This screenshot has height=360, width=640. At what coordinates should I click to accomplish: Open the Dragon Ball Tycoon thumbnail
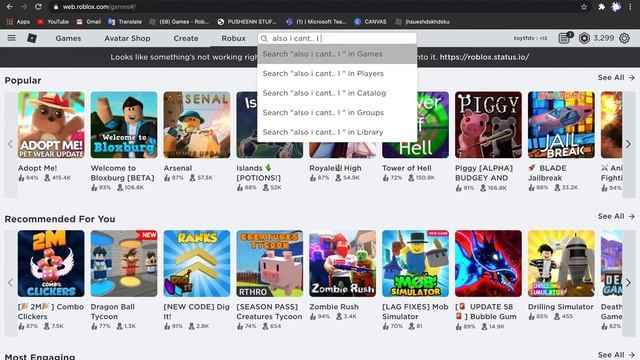point(124,264)
